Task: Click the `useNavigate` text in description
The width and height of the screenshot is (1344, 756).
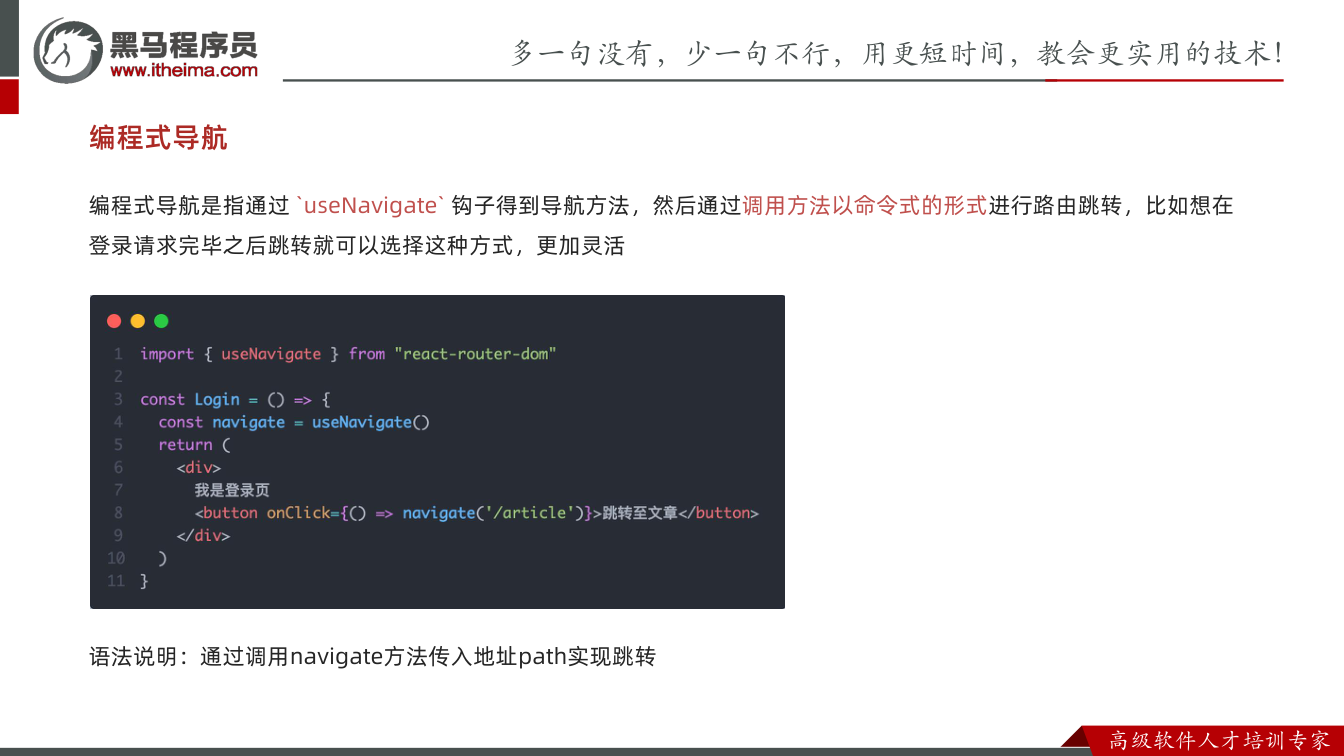Action: point(370,206)
